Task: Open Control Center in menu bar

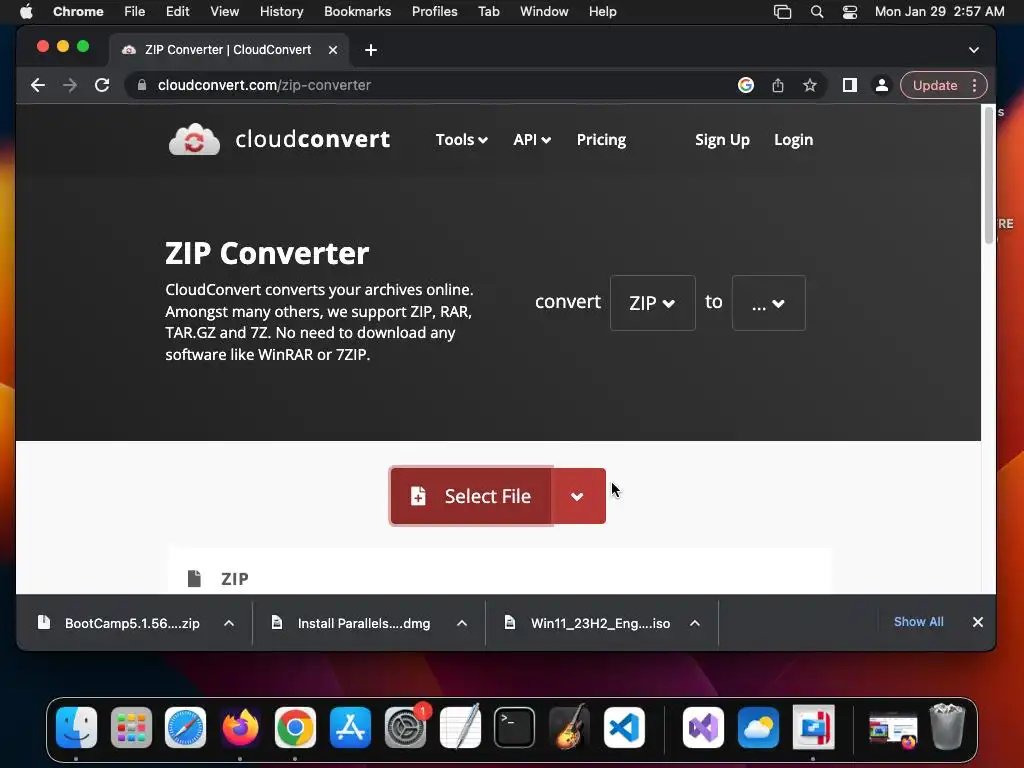Action: [850, 12]
